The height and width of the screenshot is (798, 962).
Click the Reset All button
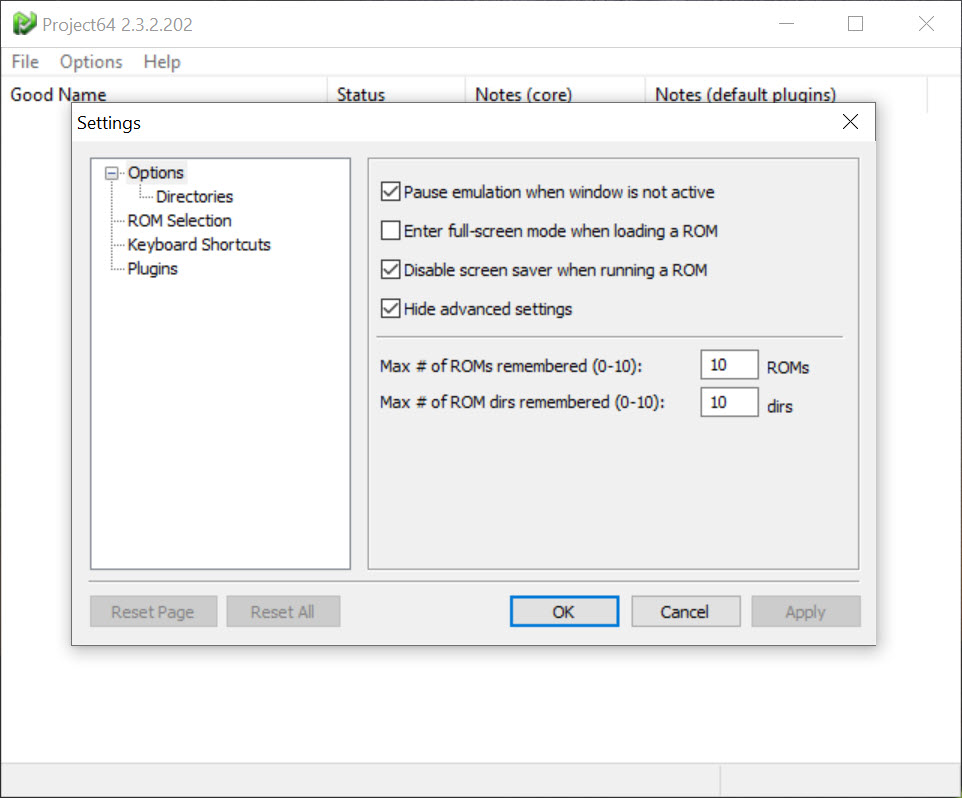(283, 612)
